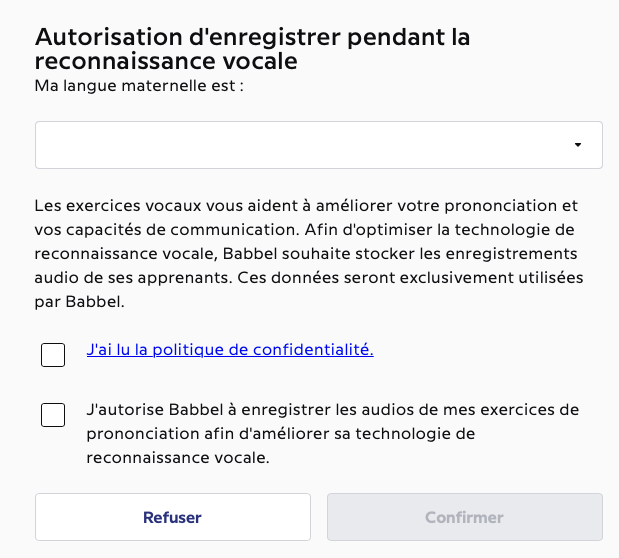Click the native language dropdown arrow
Viewport: 619px width, 558px height.
pyautogui.click(x=578, y=146)
